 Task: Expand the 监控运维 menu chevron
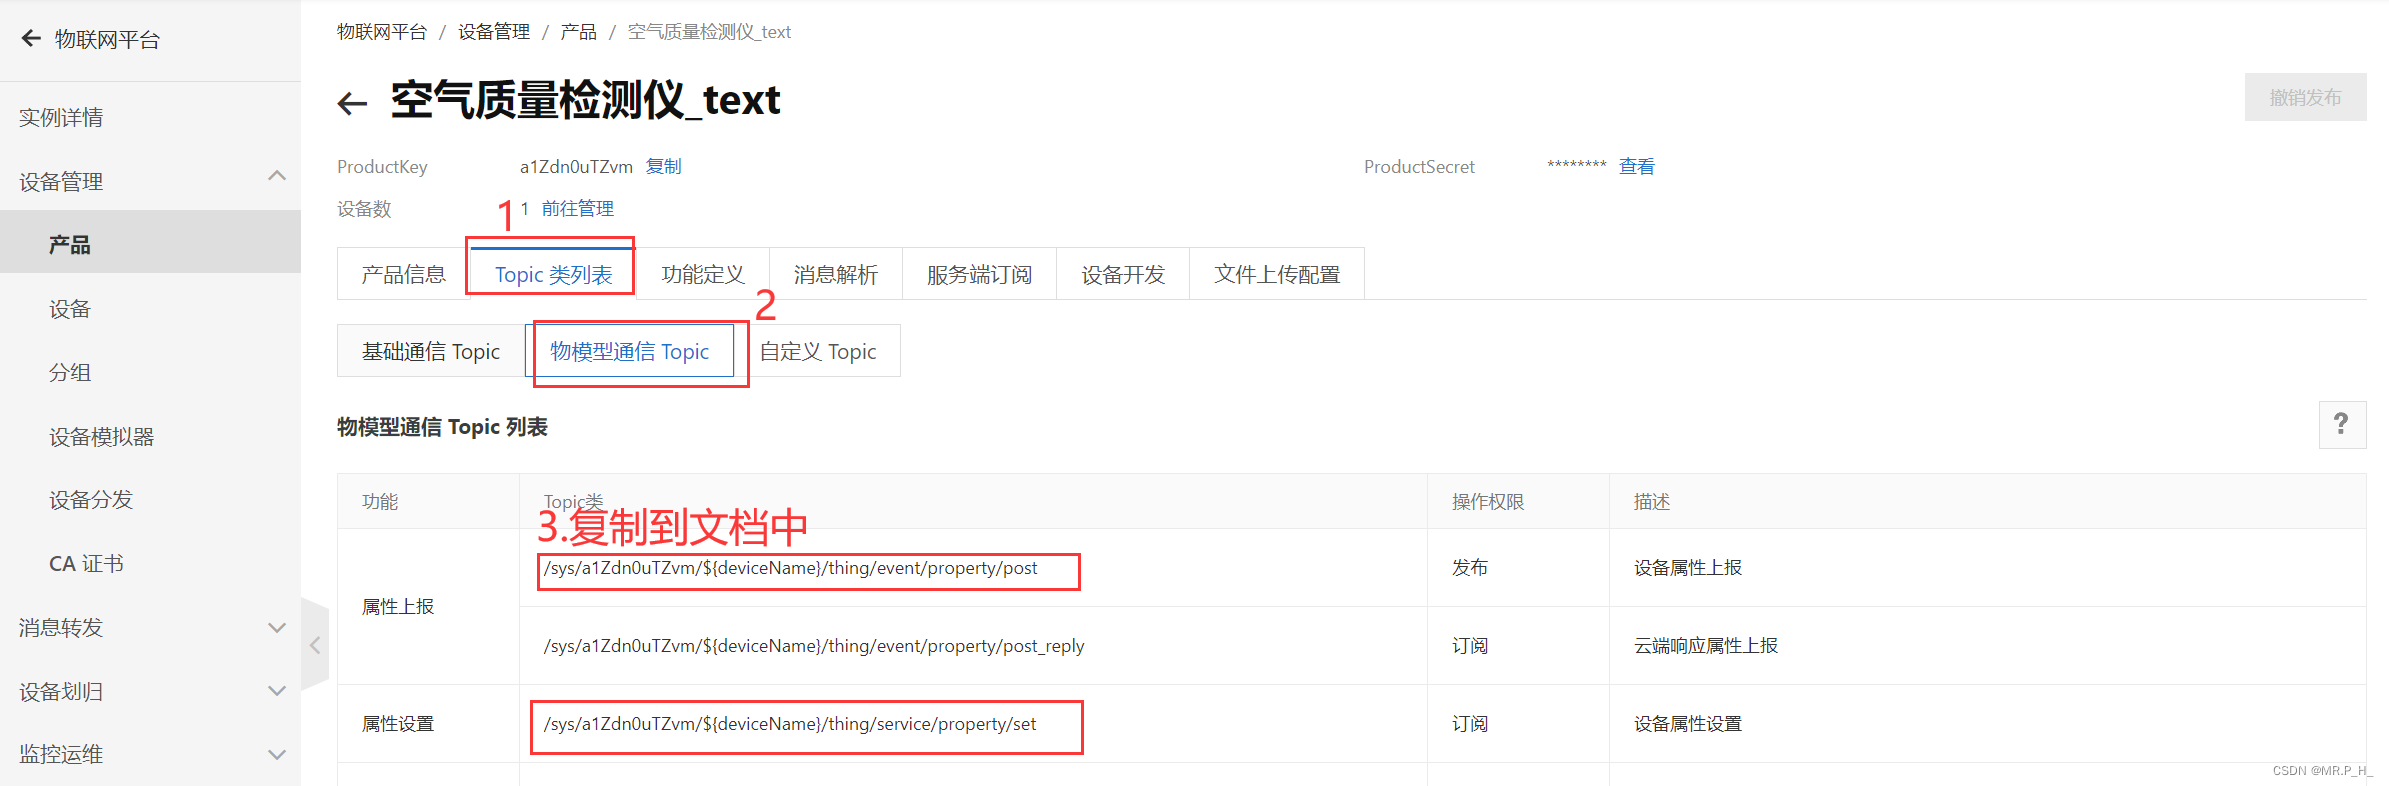(277, 755)
